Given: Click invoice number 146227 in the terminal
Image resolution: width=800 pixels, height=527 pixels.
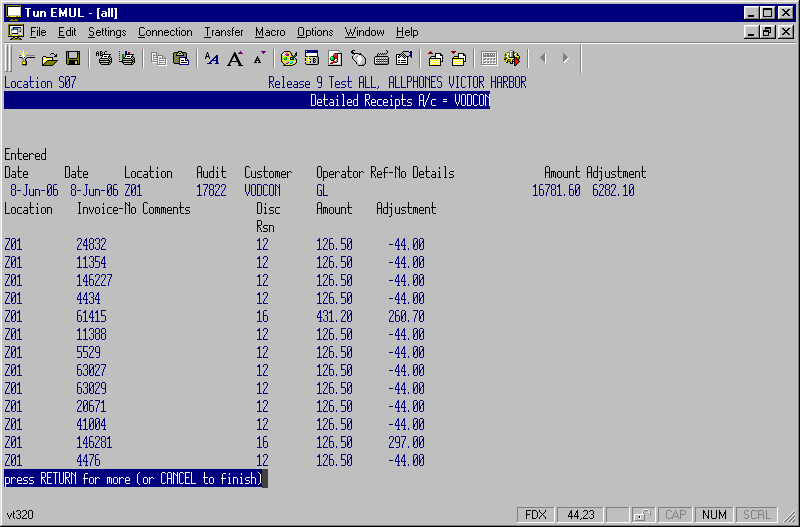Looking at the screenshot, I should 94,281.
